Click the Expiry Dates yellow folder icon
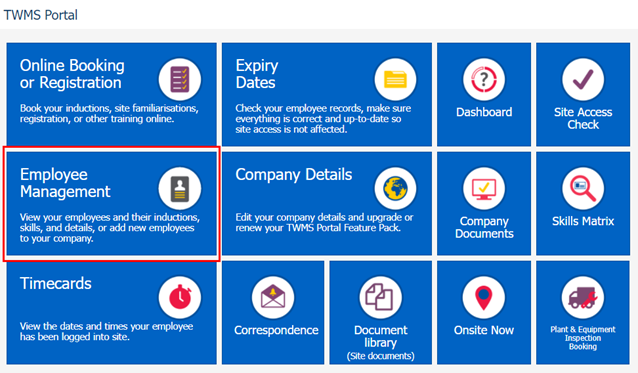This screenshot has height=373, width=638. [x=395, y=79]
